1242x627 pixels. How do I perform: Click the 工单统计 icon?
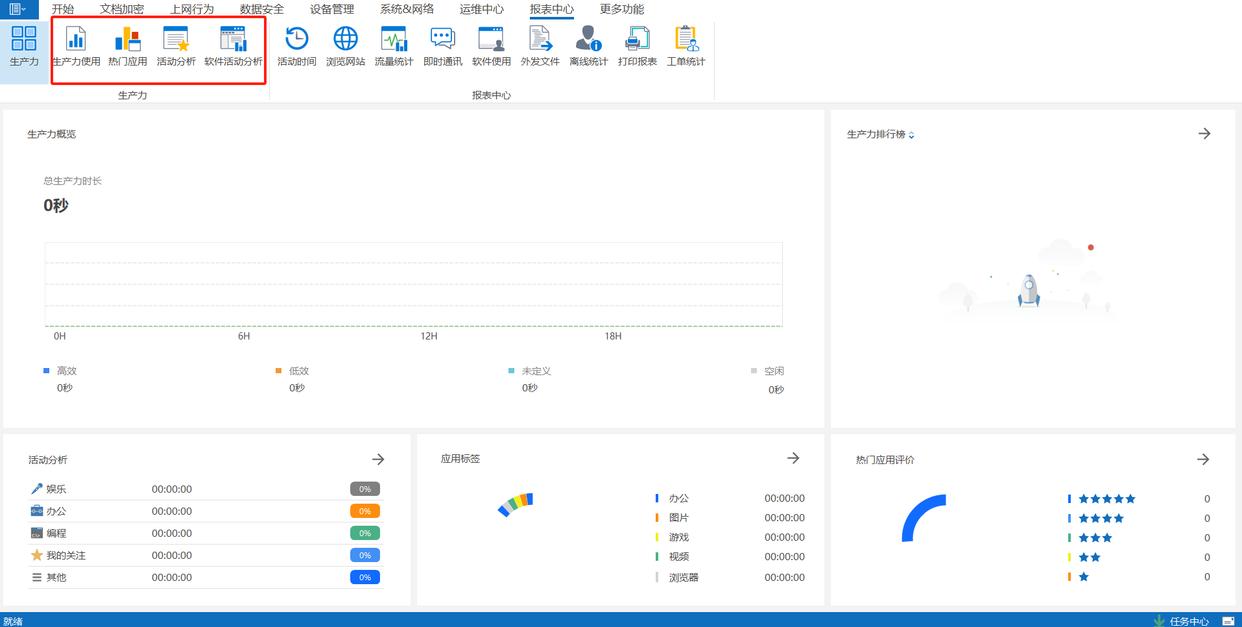click(686, 47)
